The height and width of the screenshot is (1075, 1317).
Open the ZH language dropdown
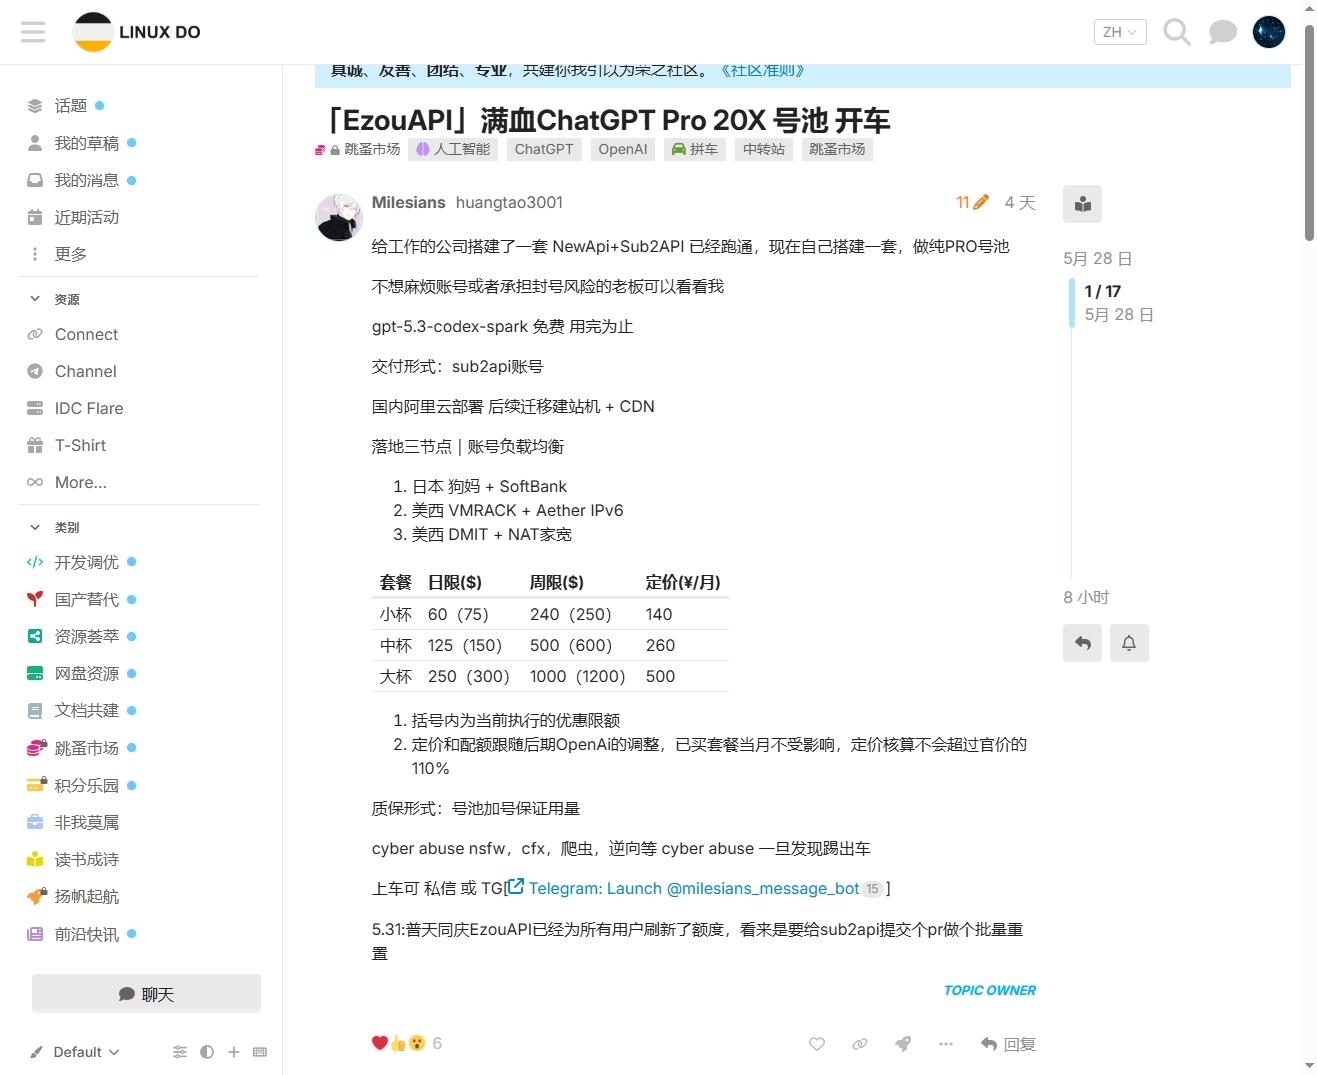pos(1119,32)
